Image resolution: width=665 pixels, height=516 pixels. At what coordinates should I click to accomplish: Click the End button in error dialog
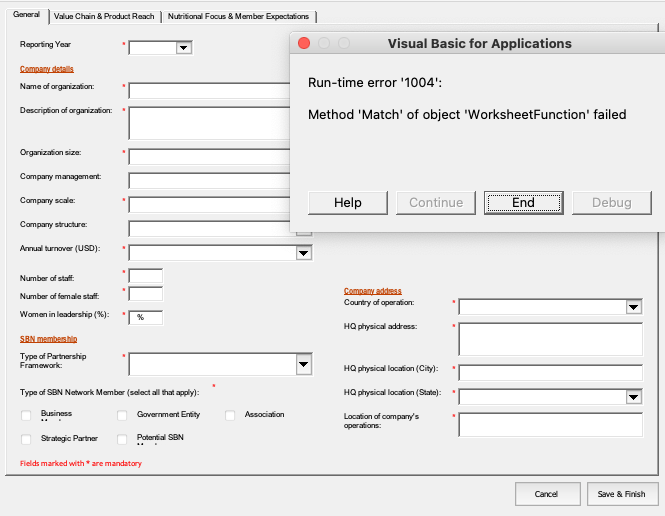pyautogui.click(x=523, y=203)
